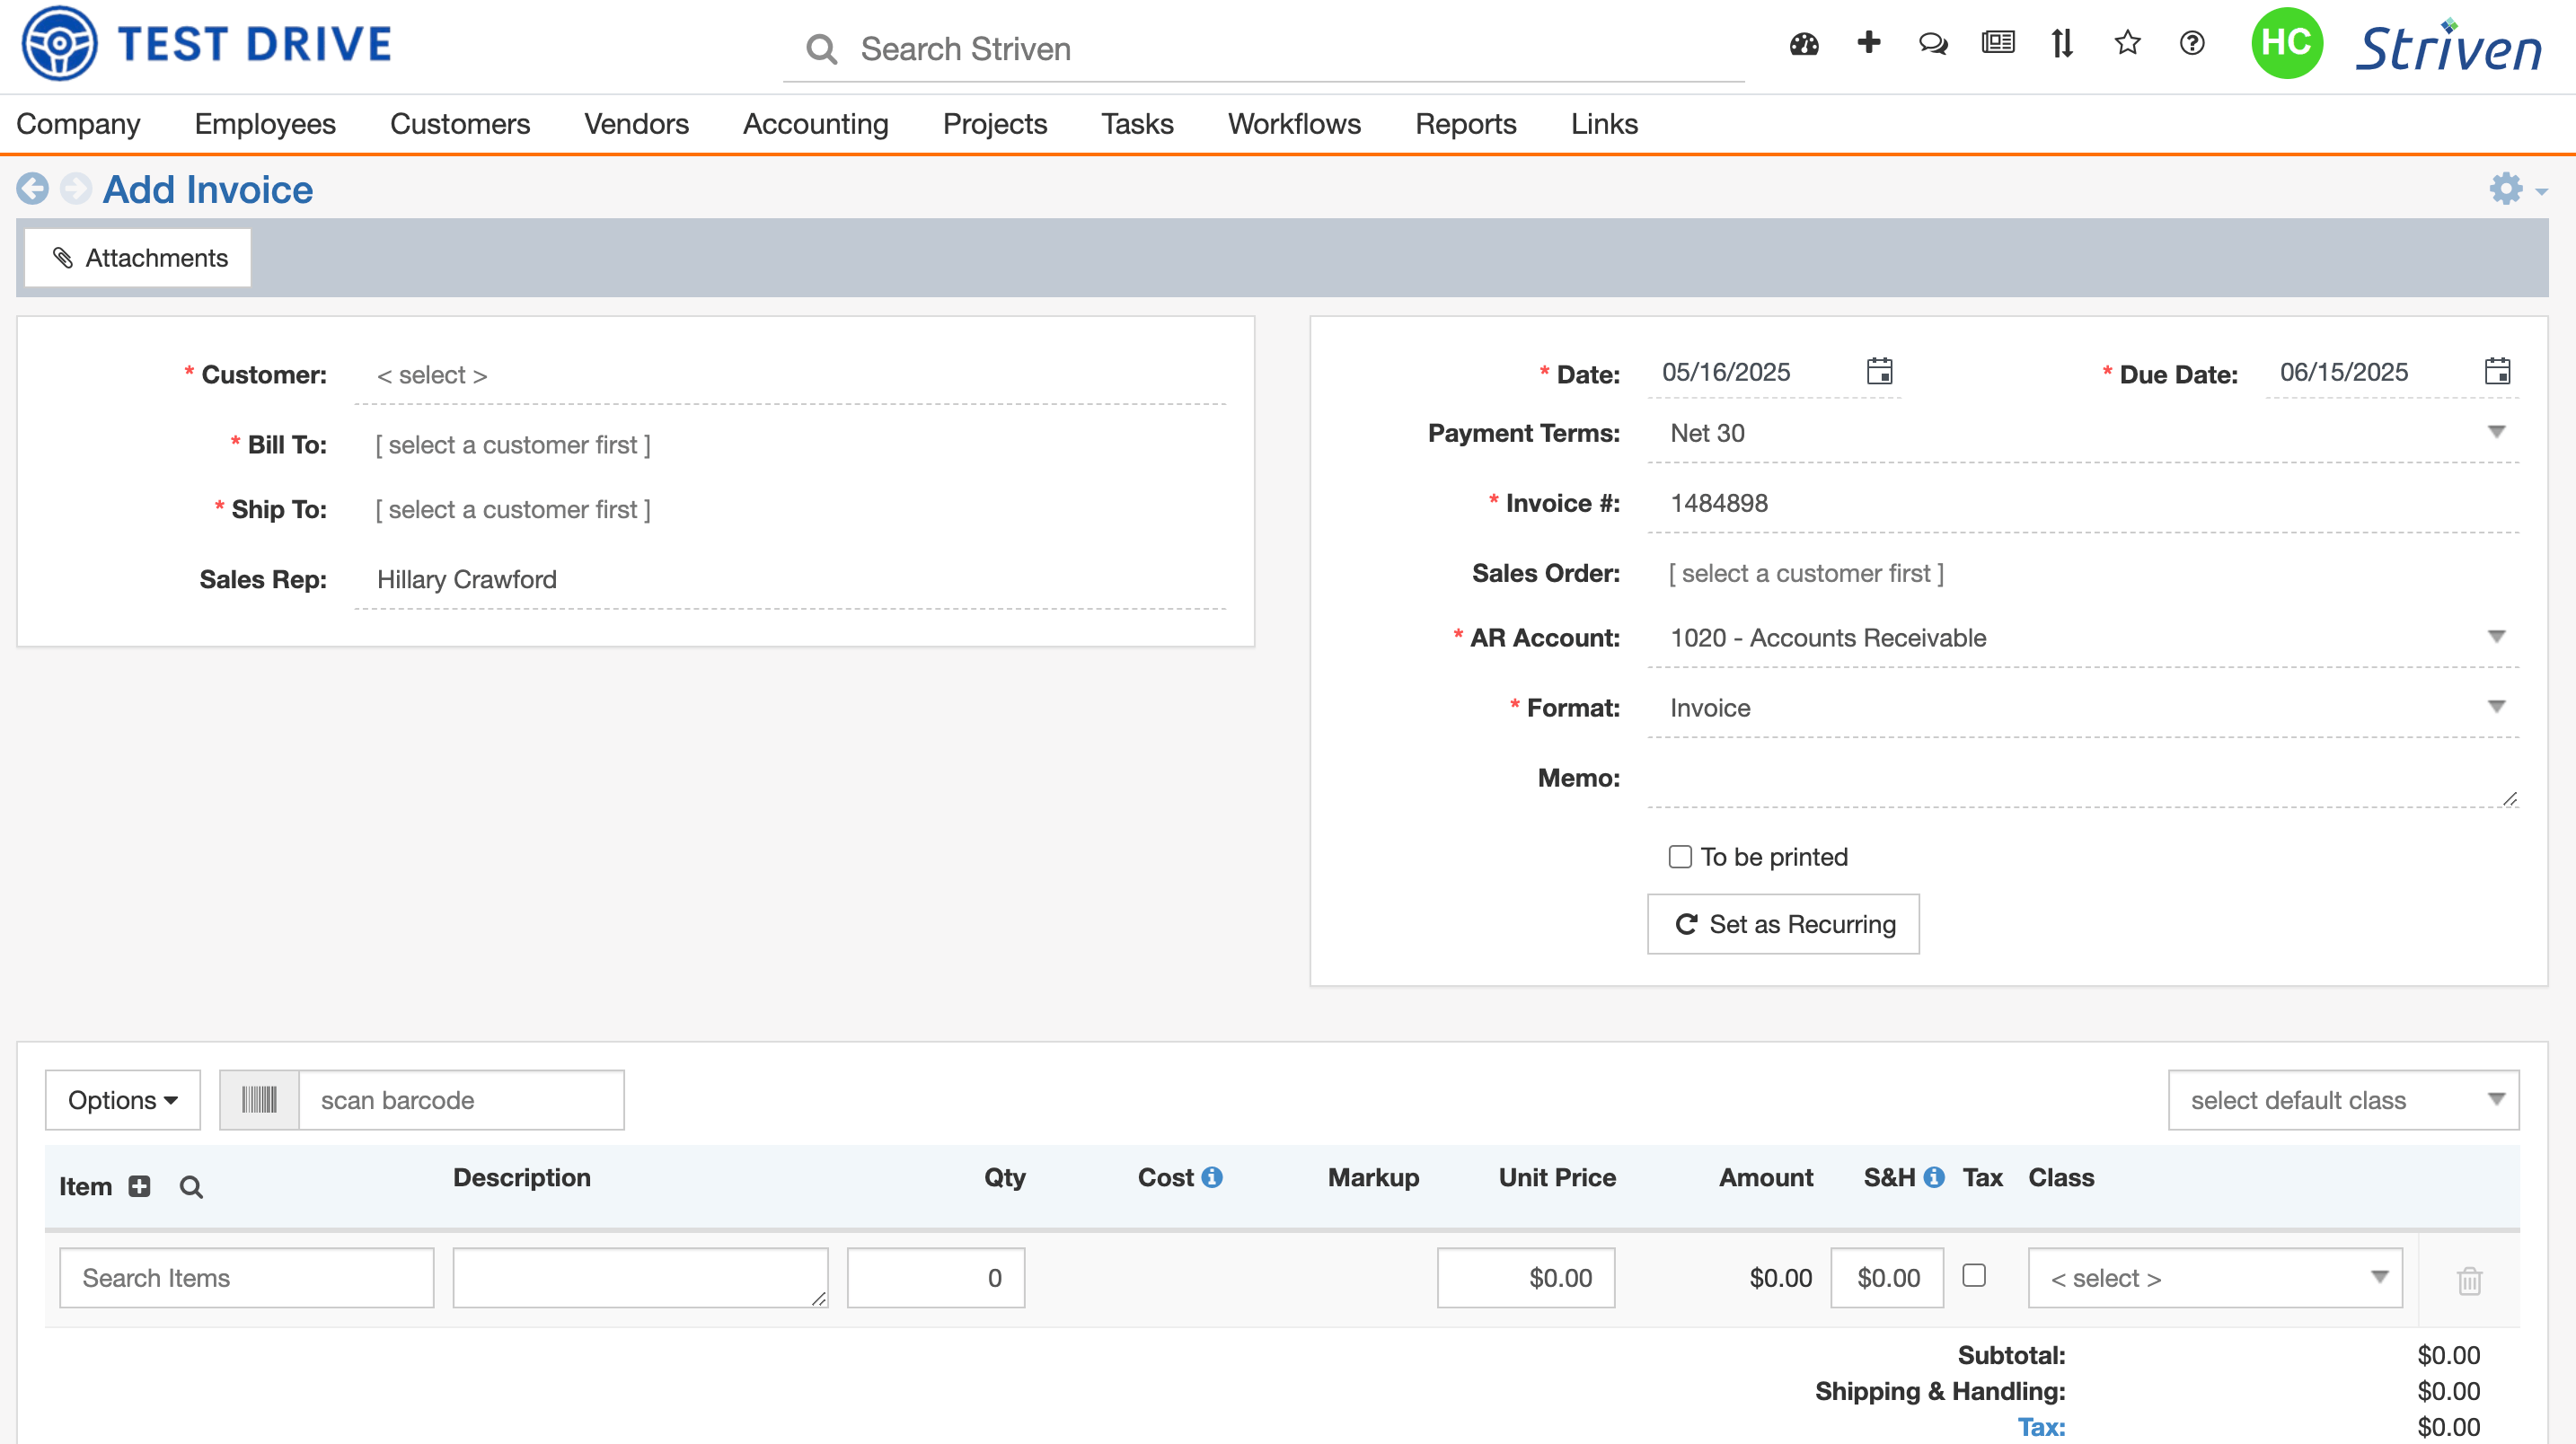Viewport: 2576px width, 1444px height.
Task: Open the Accounting menu
Action: click(815, 124)
